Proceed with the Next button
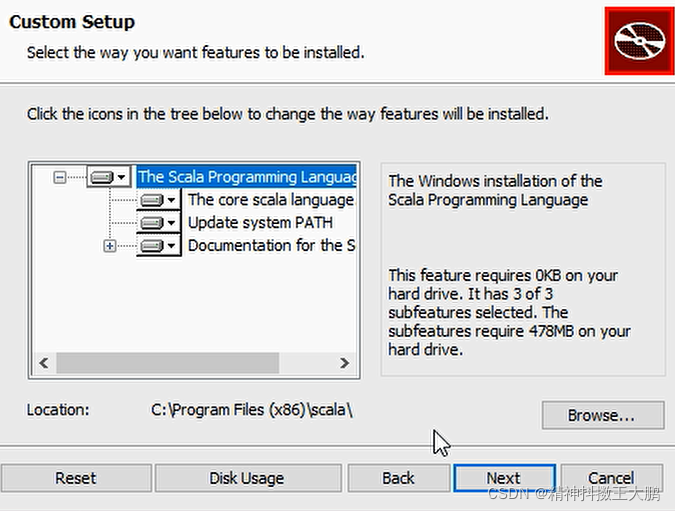 [504, 478]
